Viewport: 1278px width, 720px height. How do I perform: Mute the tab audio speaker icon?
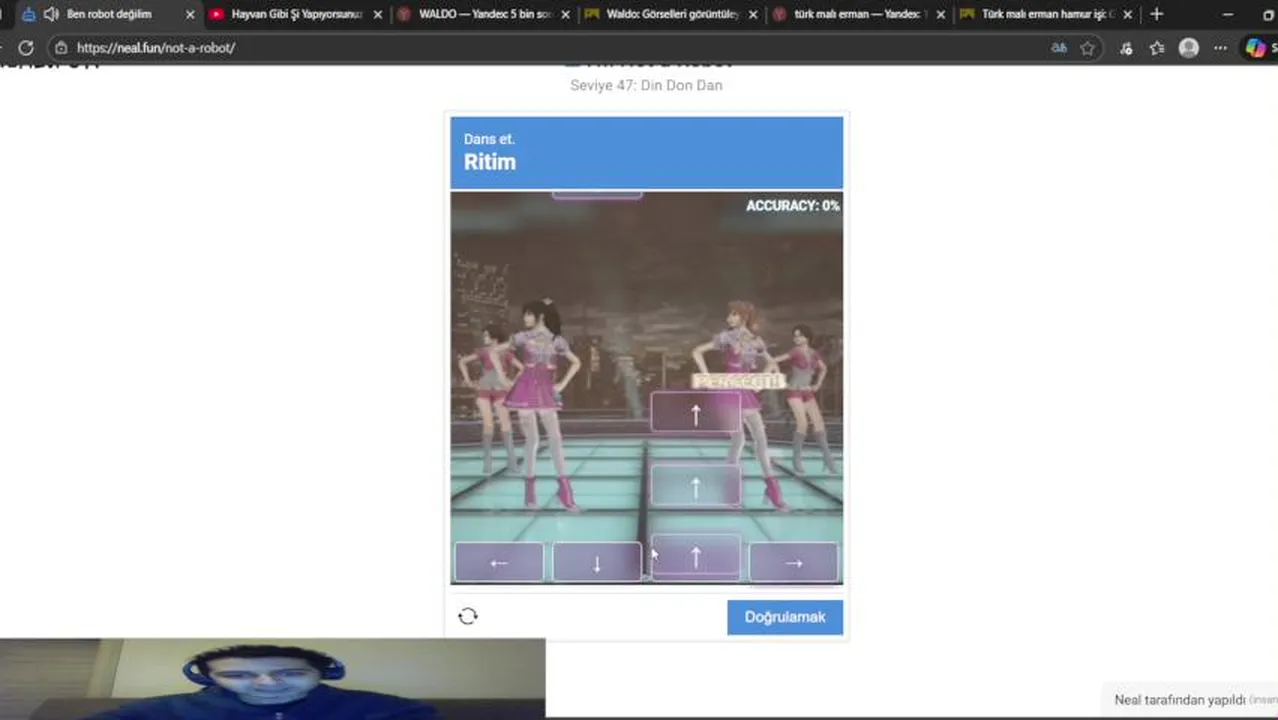point(51,14)
